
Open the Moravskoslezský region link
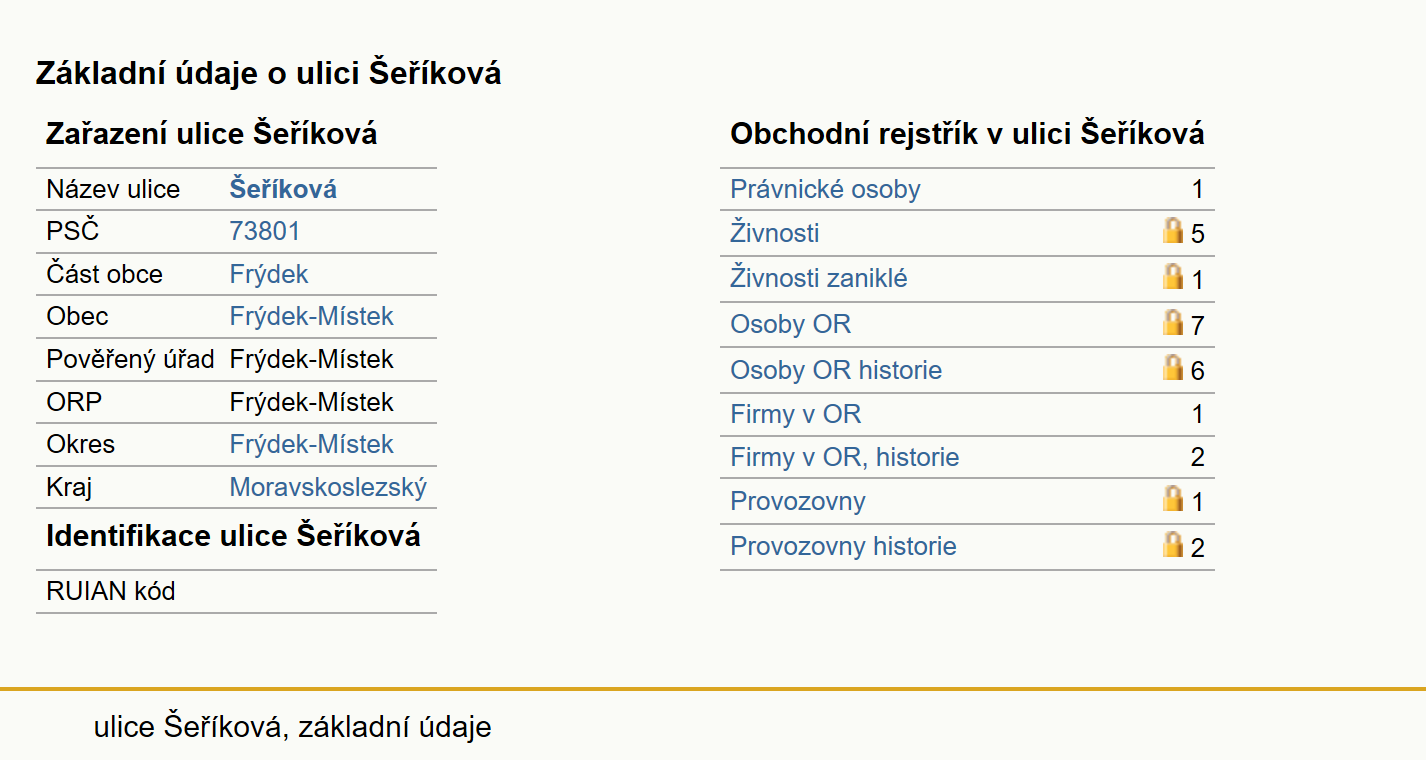click(x=328, y=487)
